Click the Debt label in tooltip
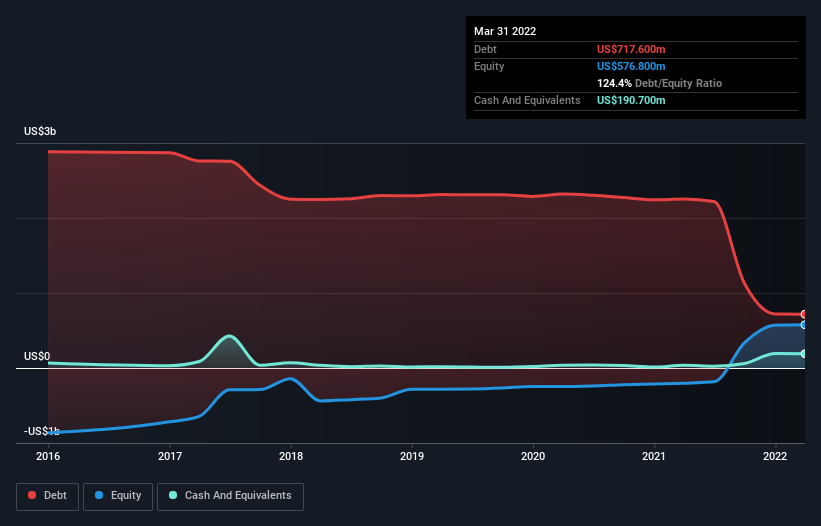Screen dimensions: 821x526 (485, 49)
